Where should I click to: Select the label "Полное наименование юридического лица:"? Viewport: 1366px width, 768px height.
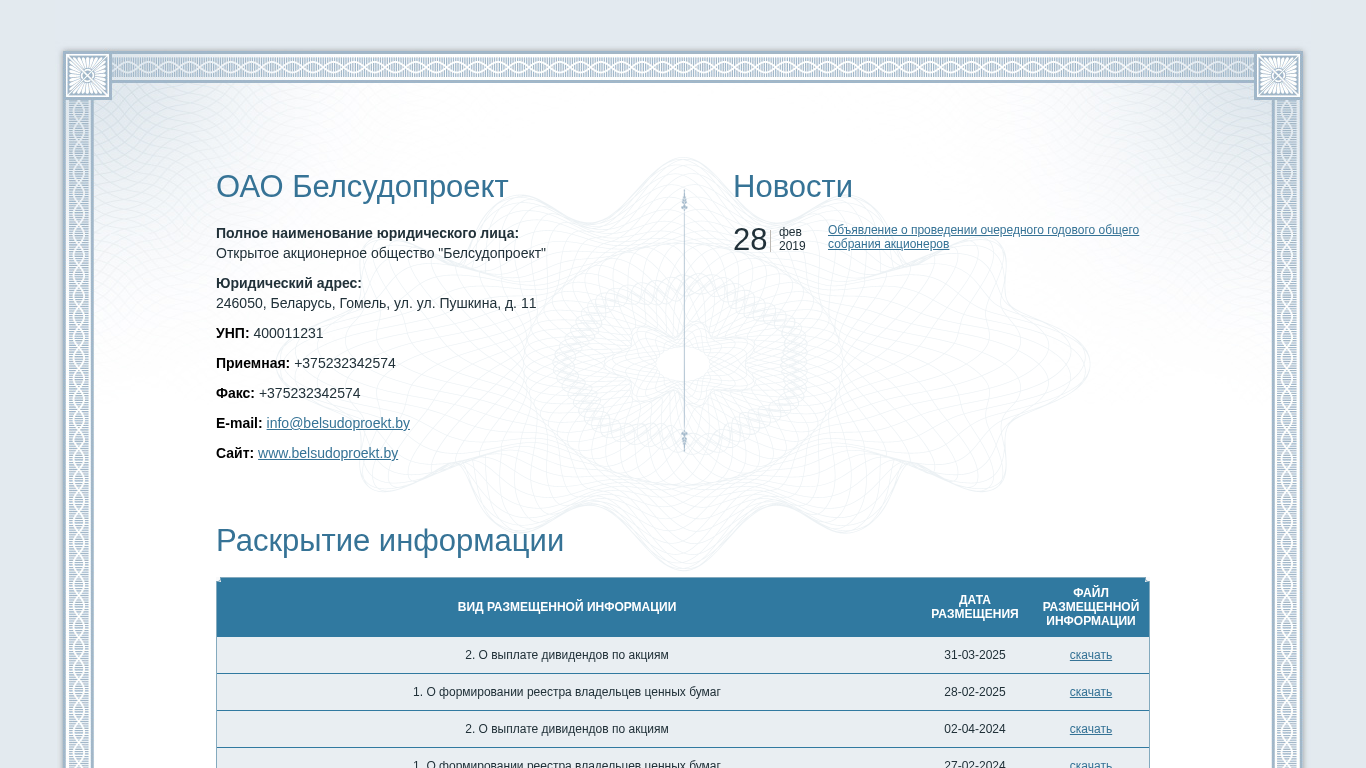367,233
